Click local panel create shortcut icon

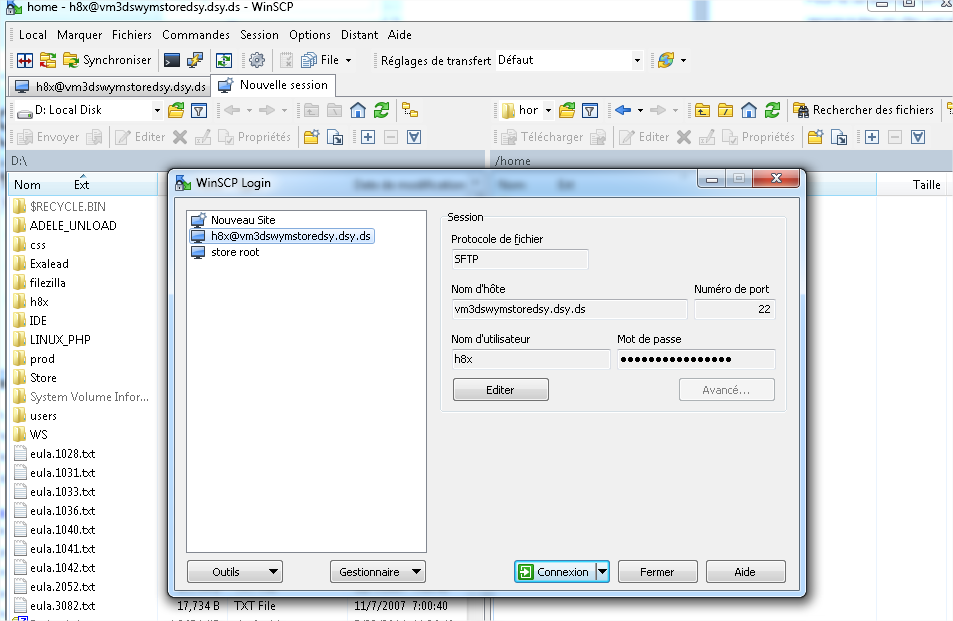pyautogui.click(x=335, y=137)
